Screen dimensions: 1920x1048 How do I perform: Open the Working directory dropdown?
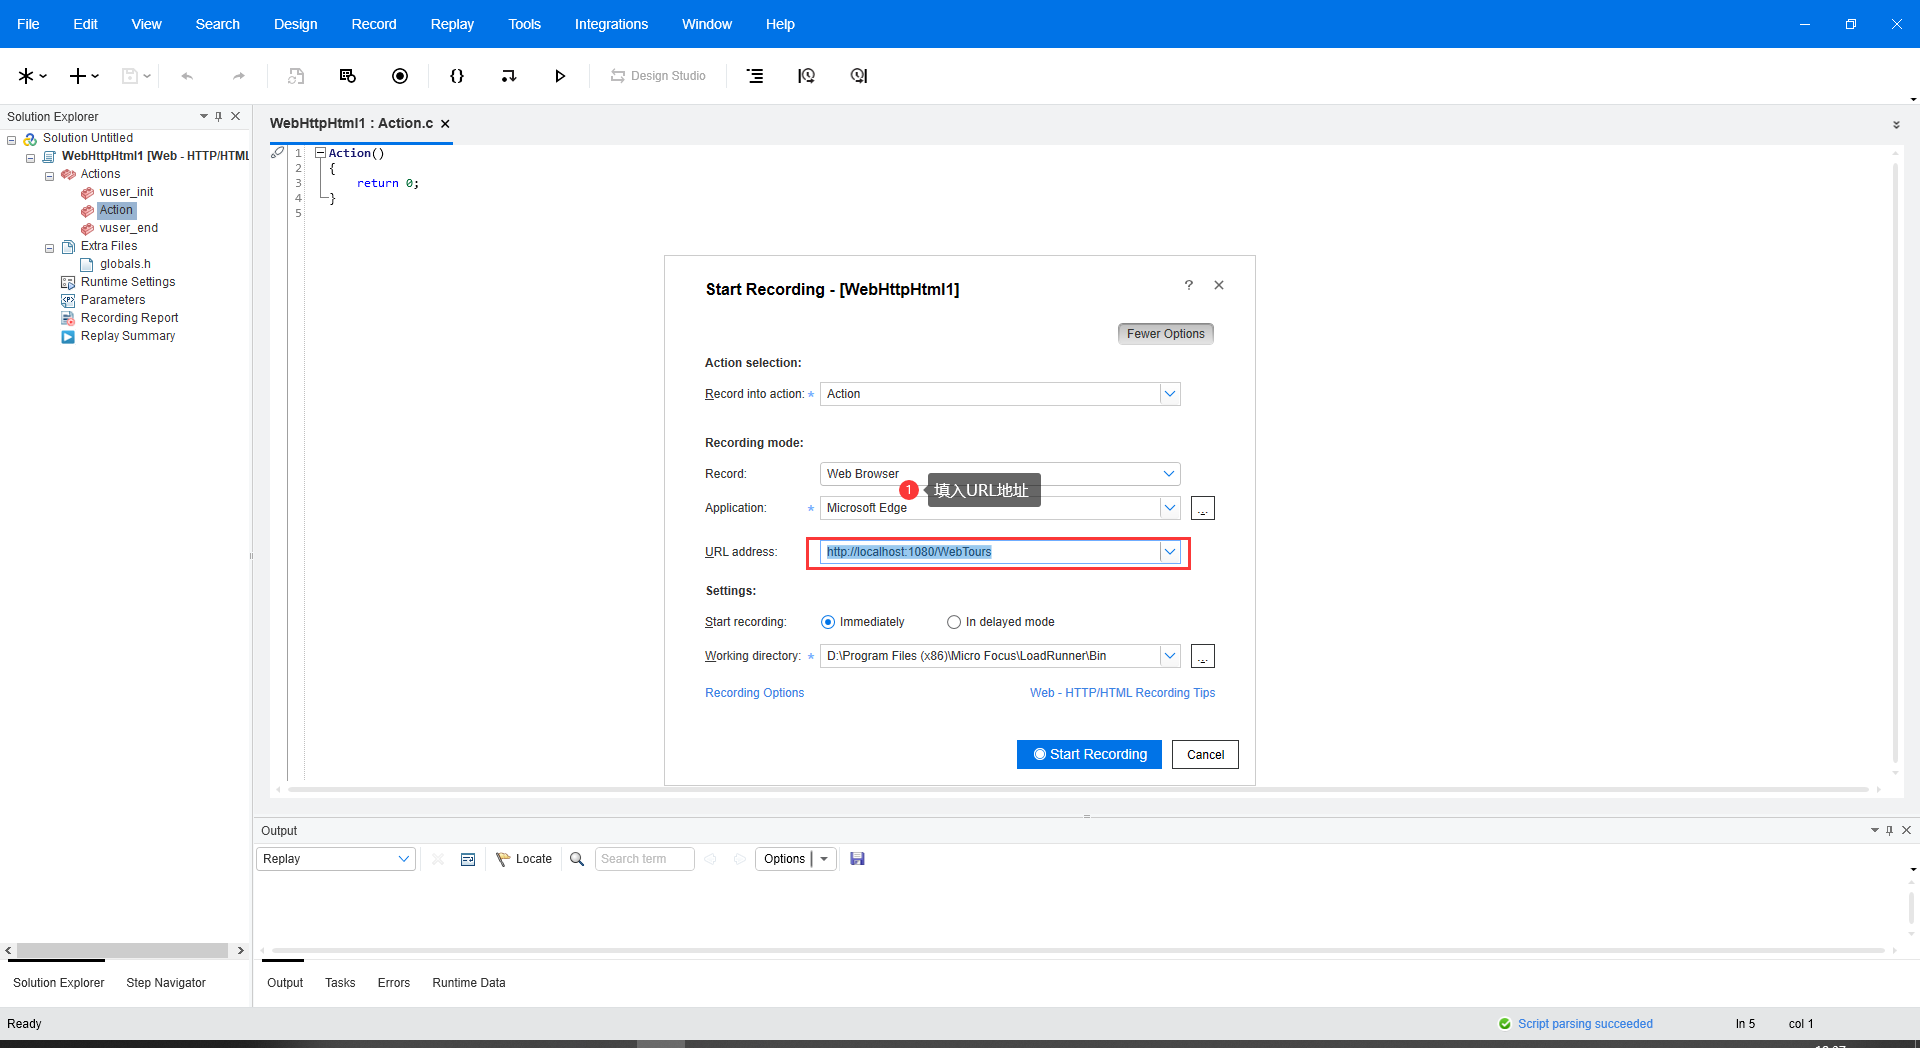pos(1169,656)
